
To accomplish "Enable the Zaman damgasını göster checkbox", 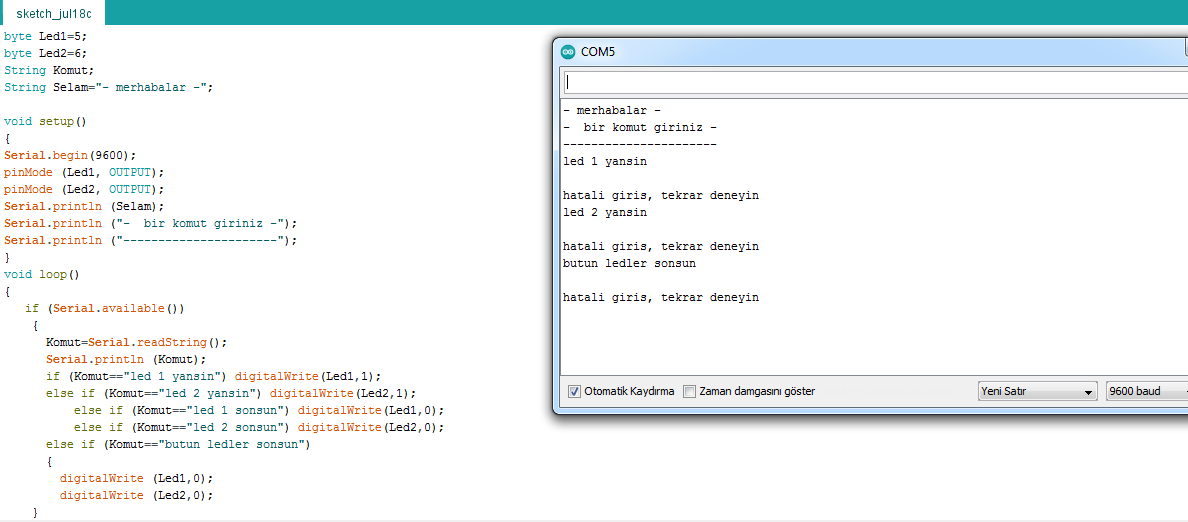I will click(x=689, y=392).
